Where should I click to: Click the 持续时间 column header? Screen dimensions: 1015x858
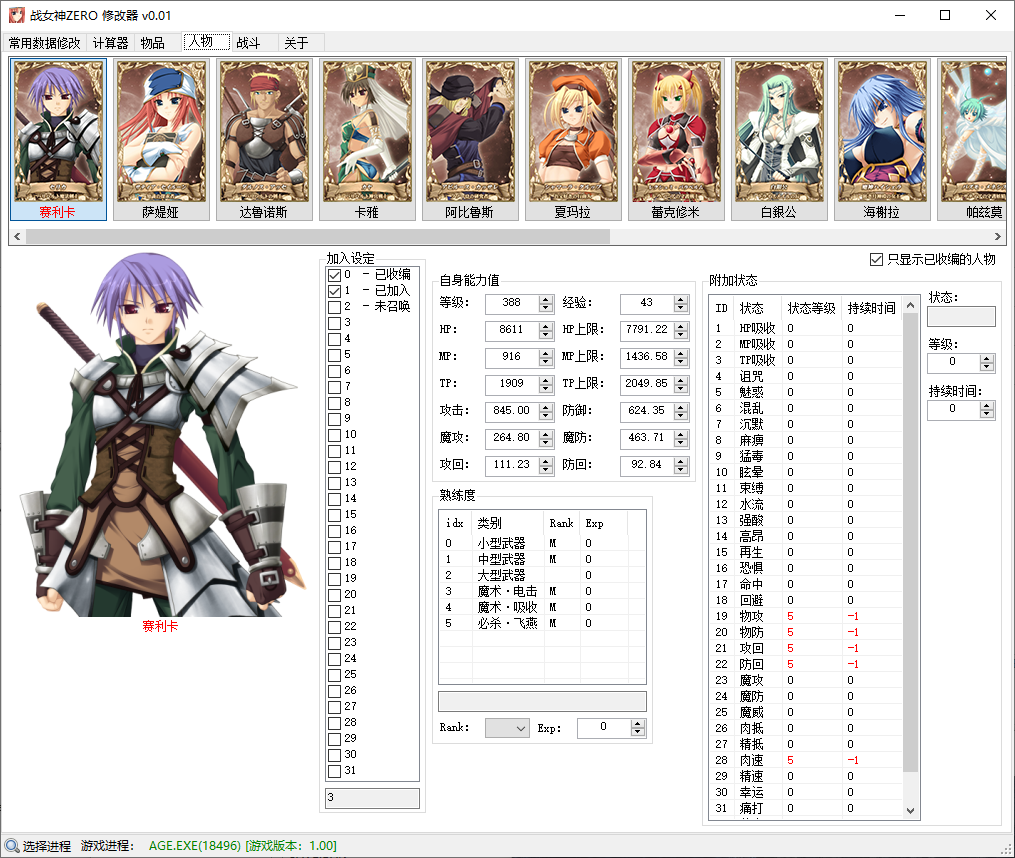(871, 308)
